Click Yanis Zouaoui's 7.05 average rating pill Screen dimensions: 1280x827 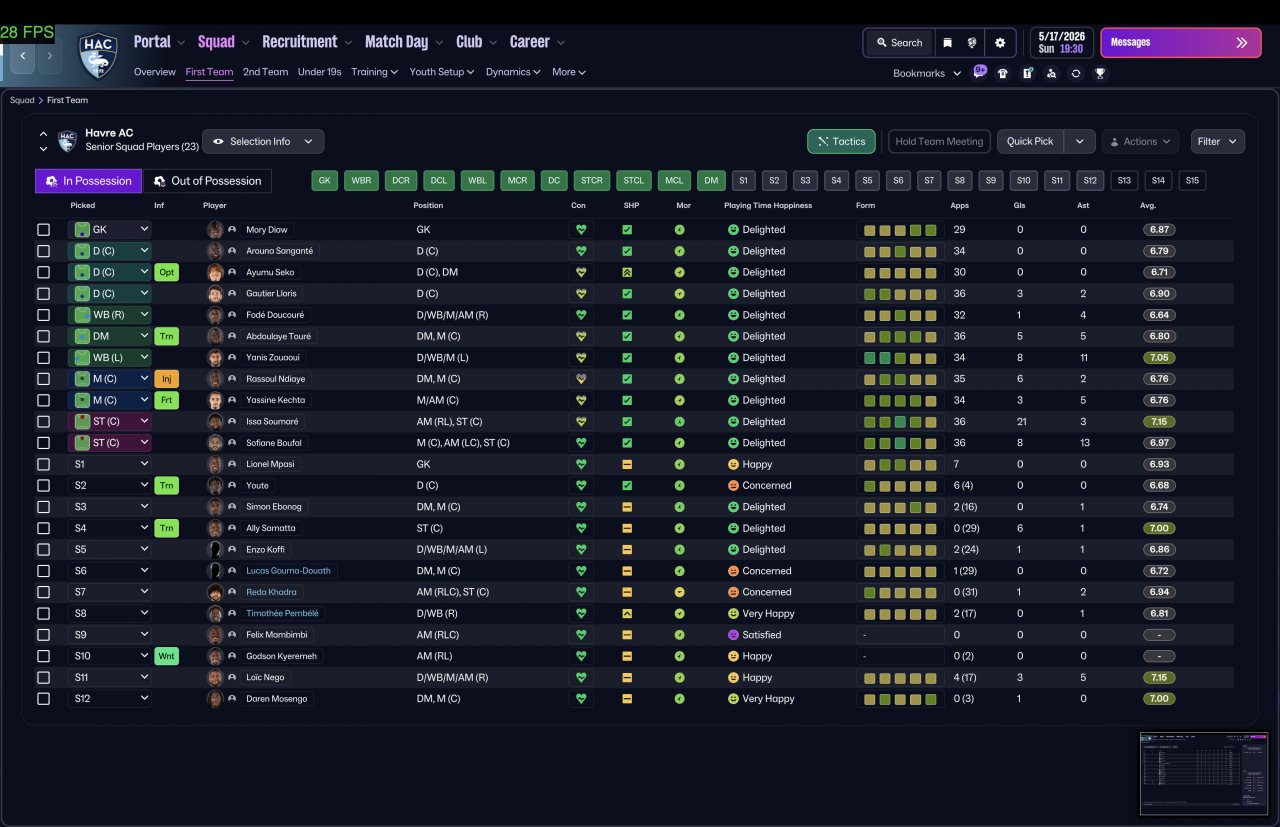pyautogui.click(x=1159, y=358)
